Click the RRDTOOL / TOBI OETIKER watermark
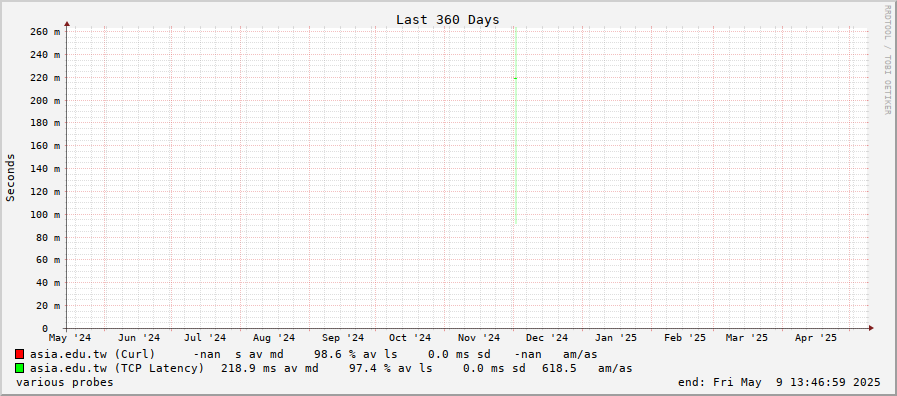This screenshot has width=897, height=396. pos(887,60)
